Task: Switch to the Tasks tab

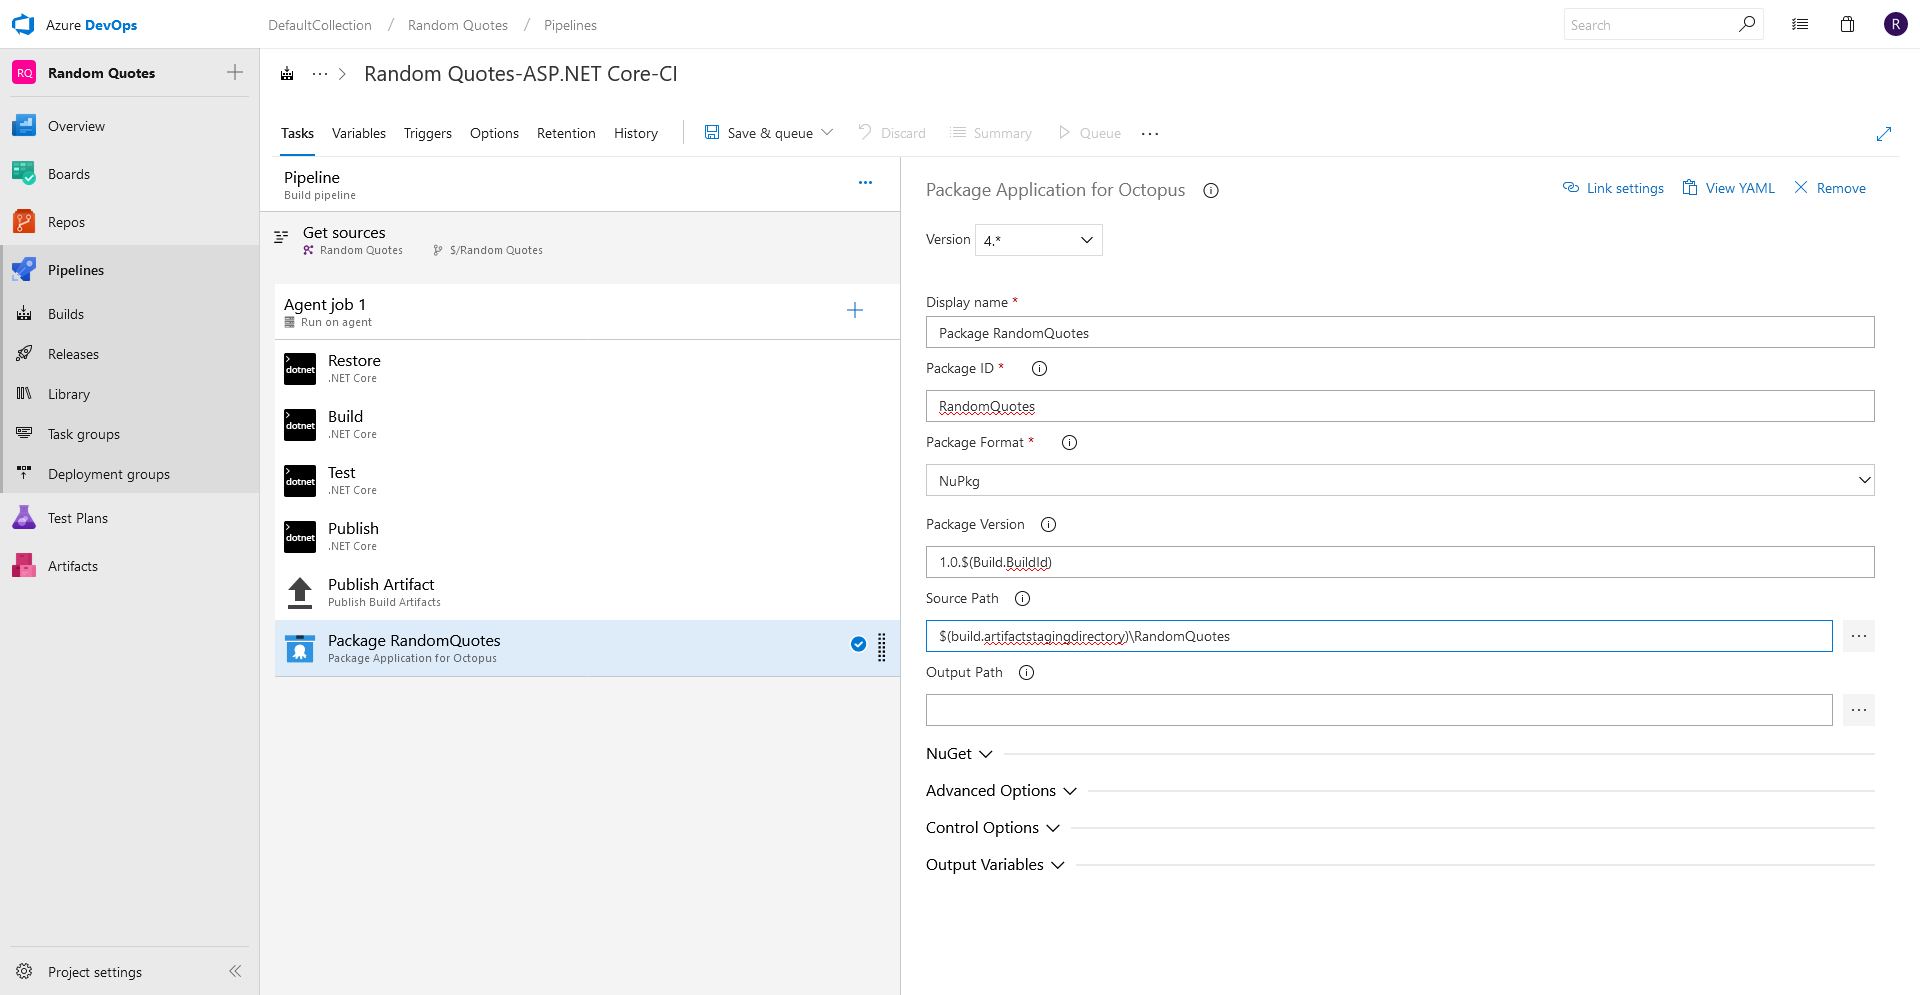Action: click(297, 133)
